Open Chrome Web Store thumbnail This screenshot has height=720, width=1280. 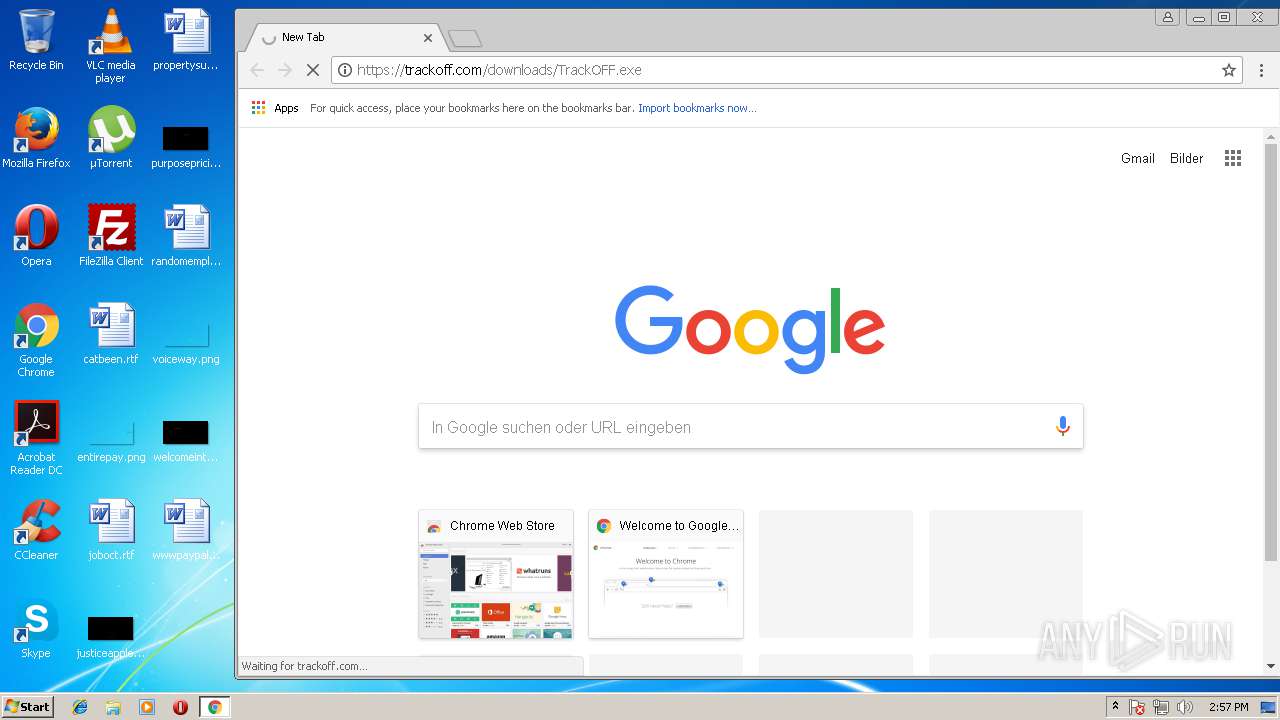click(x=496, y=574)
